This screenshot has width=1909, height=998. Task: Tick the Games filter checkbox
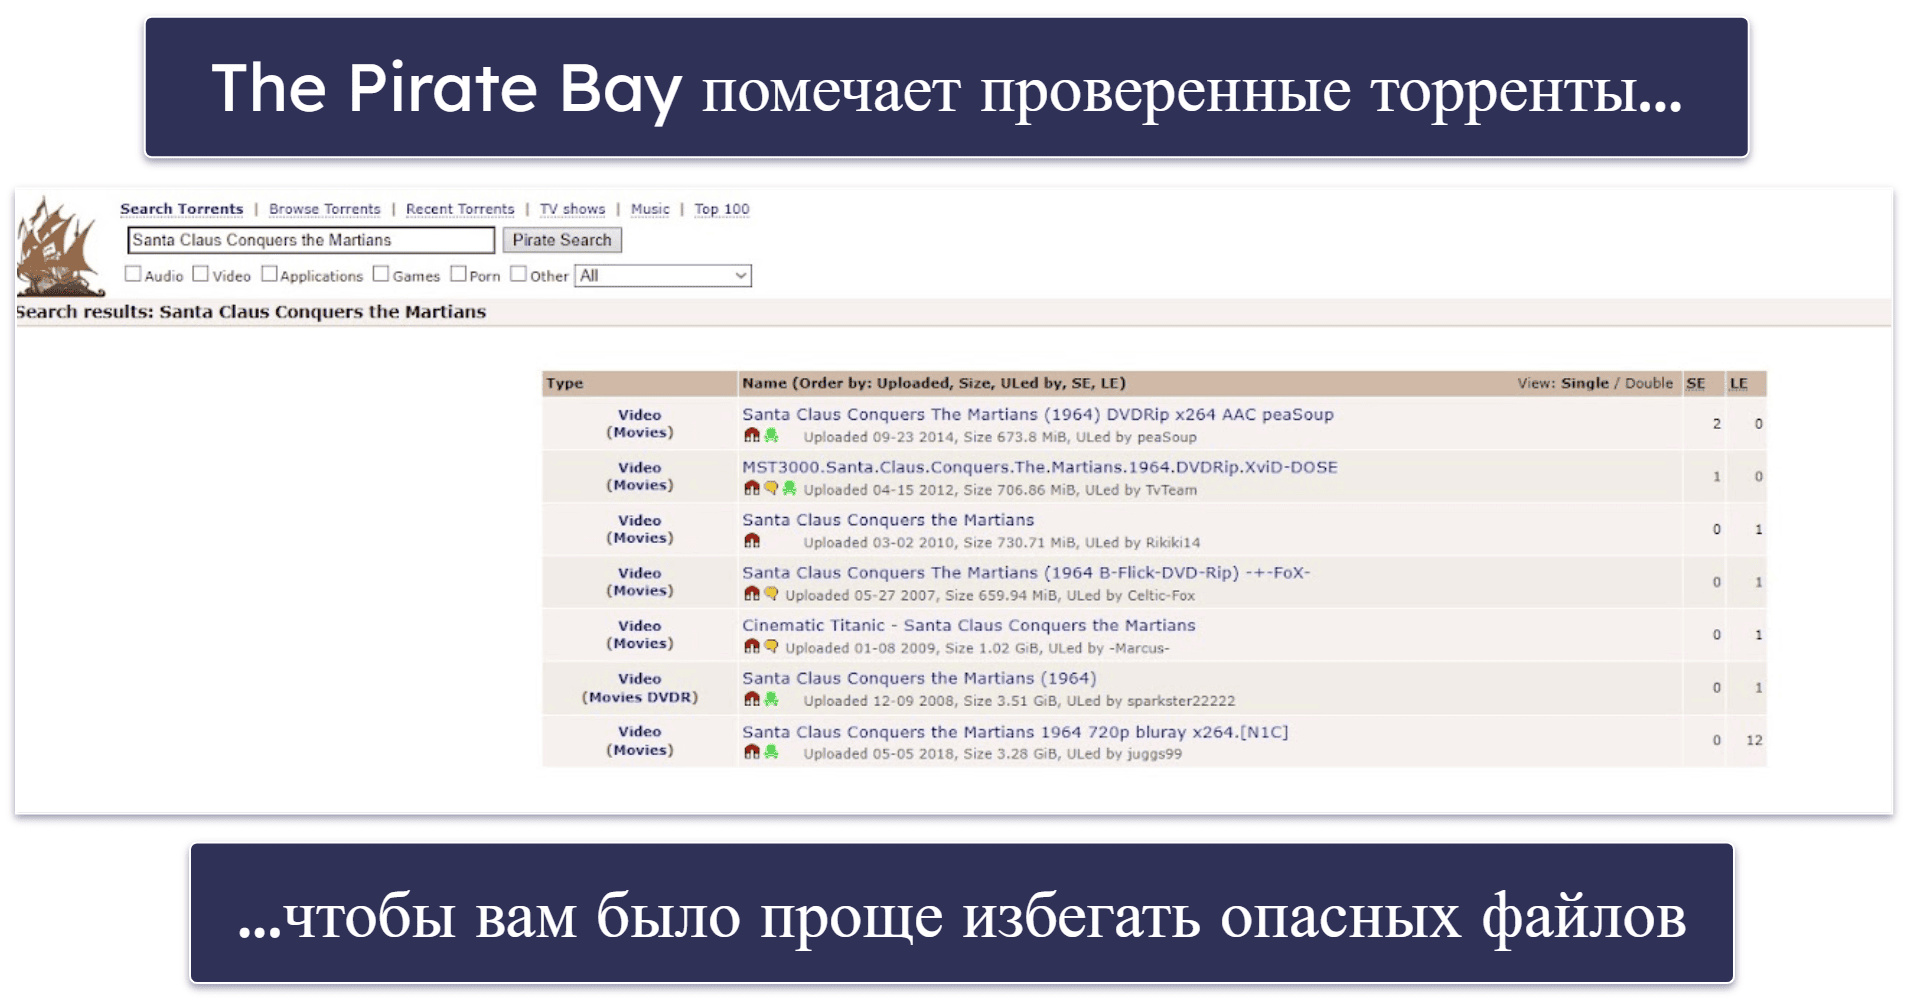[x=381, y=274]
